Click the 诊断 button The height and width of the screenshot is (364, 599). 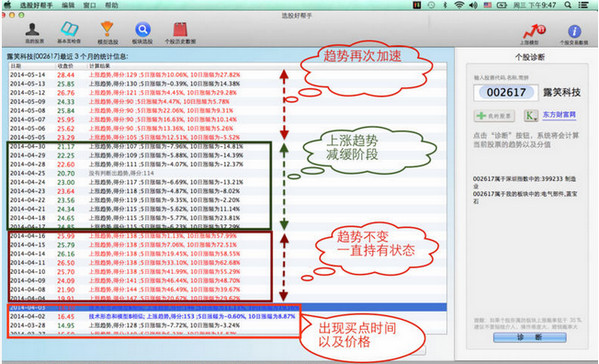pyautogui.click(x=529, y=337)
